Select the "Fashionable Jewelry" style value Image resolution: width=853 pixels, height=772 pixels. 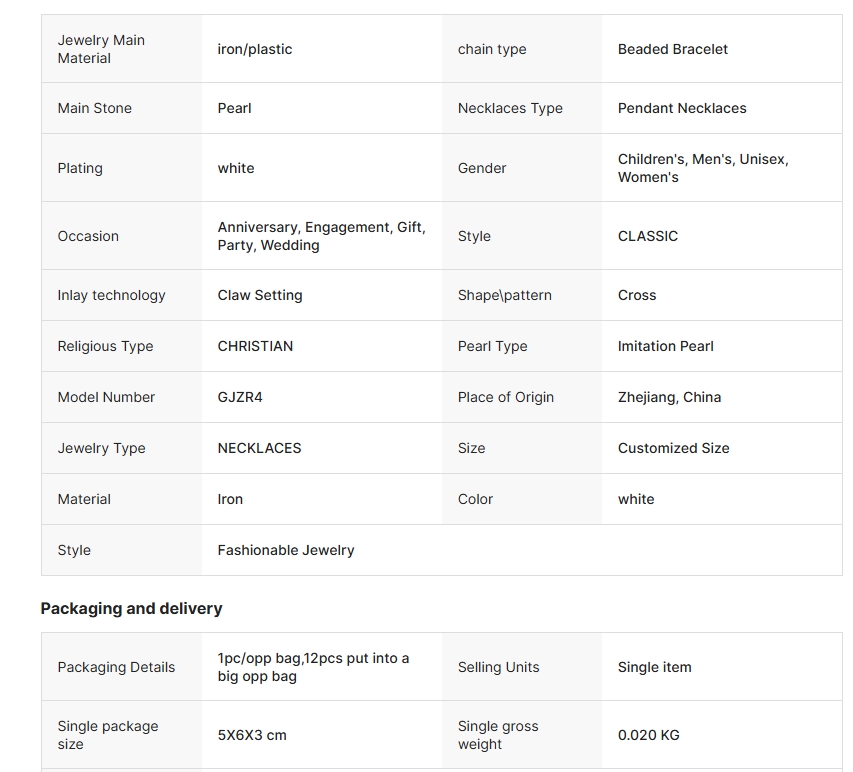pyautogui.click(x=285, y=550)
